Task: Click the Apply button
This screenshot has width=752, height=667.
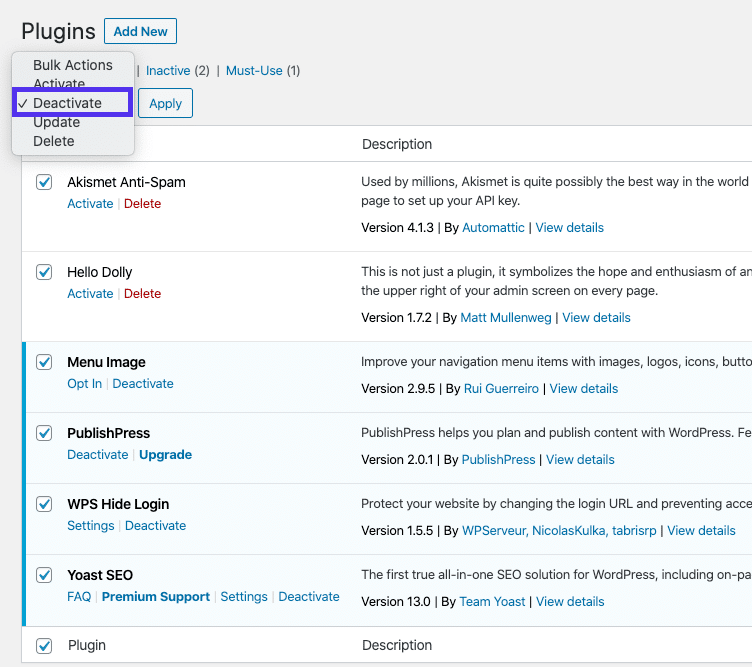Action: [x=165, y=103]
